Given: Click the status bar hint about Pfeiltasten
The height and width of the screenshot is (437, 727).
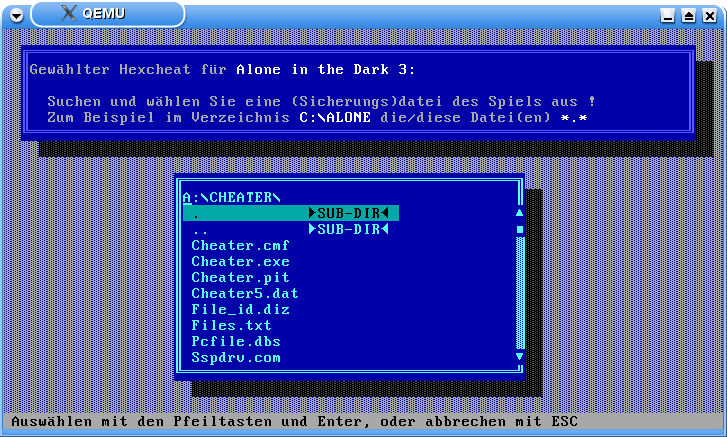Looking at the screenshot, I should 294,421.
